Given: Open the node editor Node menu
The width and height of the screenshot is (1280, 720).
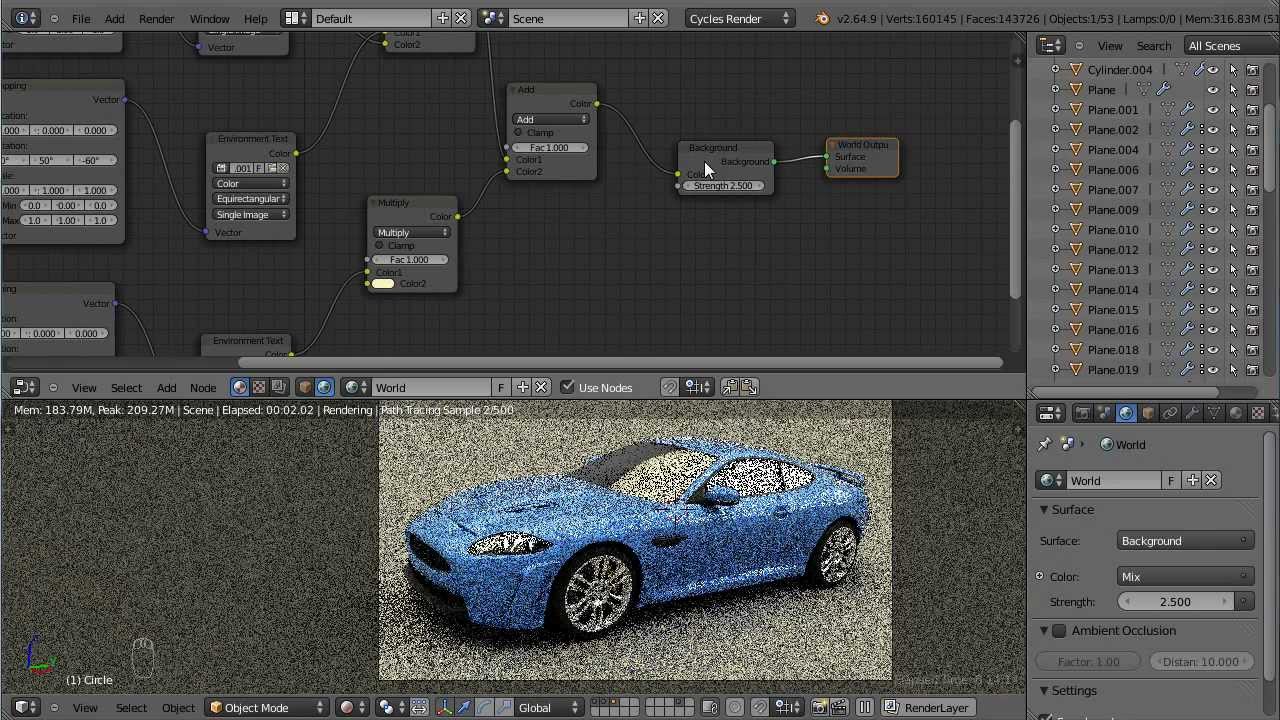Looking at the screenshot, I should (x=203, y=388).
